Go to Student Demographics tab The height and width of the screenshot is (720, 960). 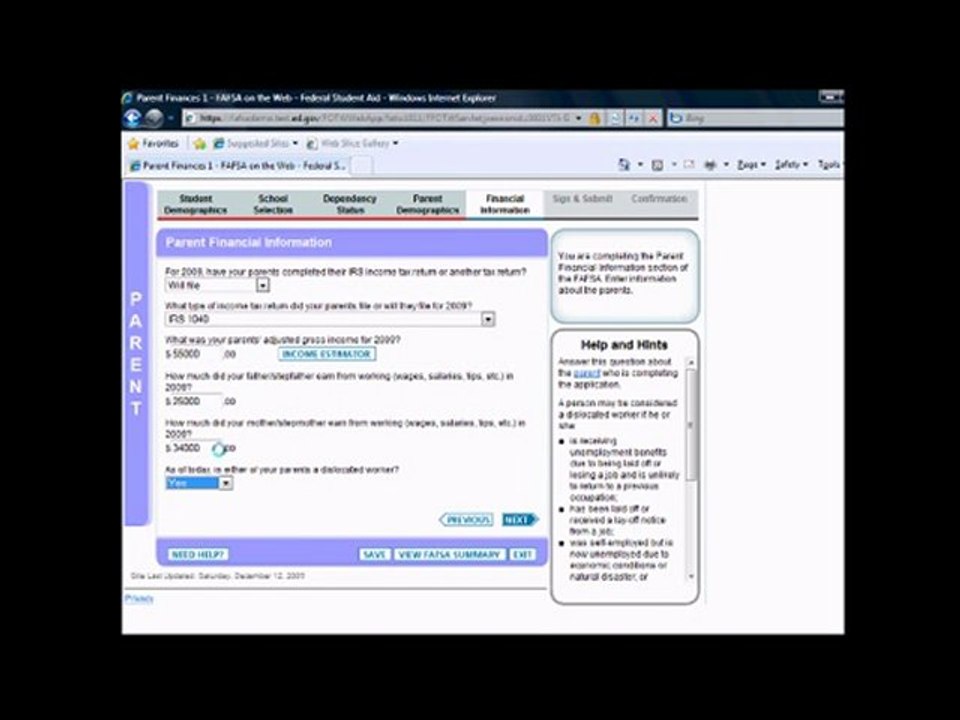click(195, 204)
